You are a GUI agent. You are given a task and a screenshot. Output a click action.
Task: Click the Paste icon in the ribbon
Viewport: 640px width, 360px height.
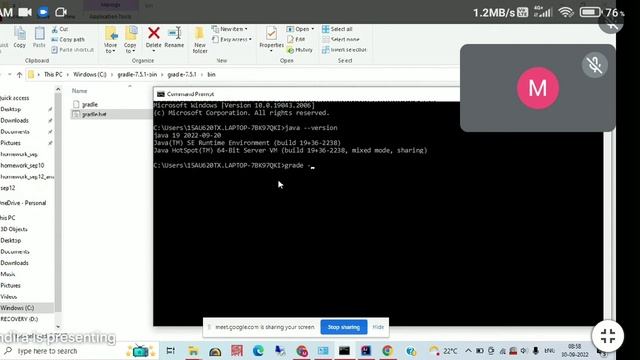[39, 37]
